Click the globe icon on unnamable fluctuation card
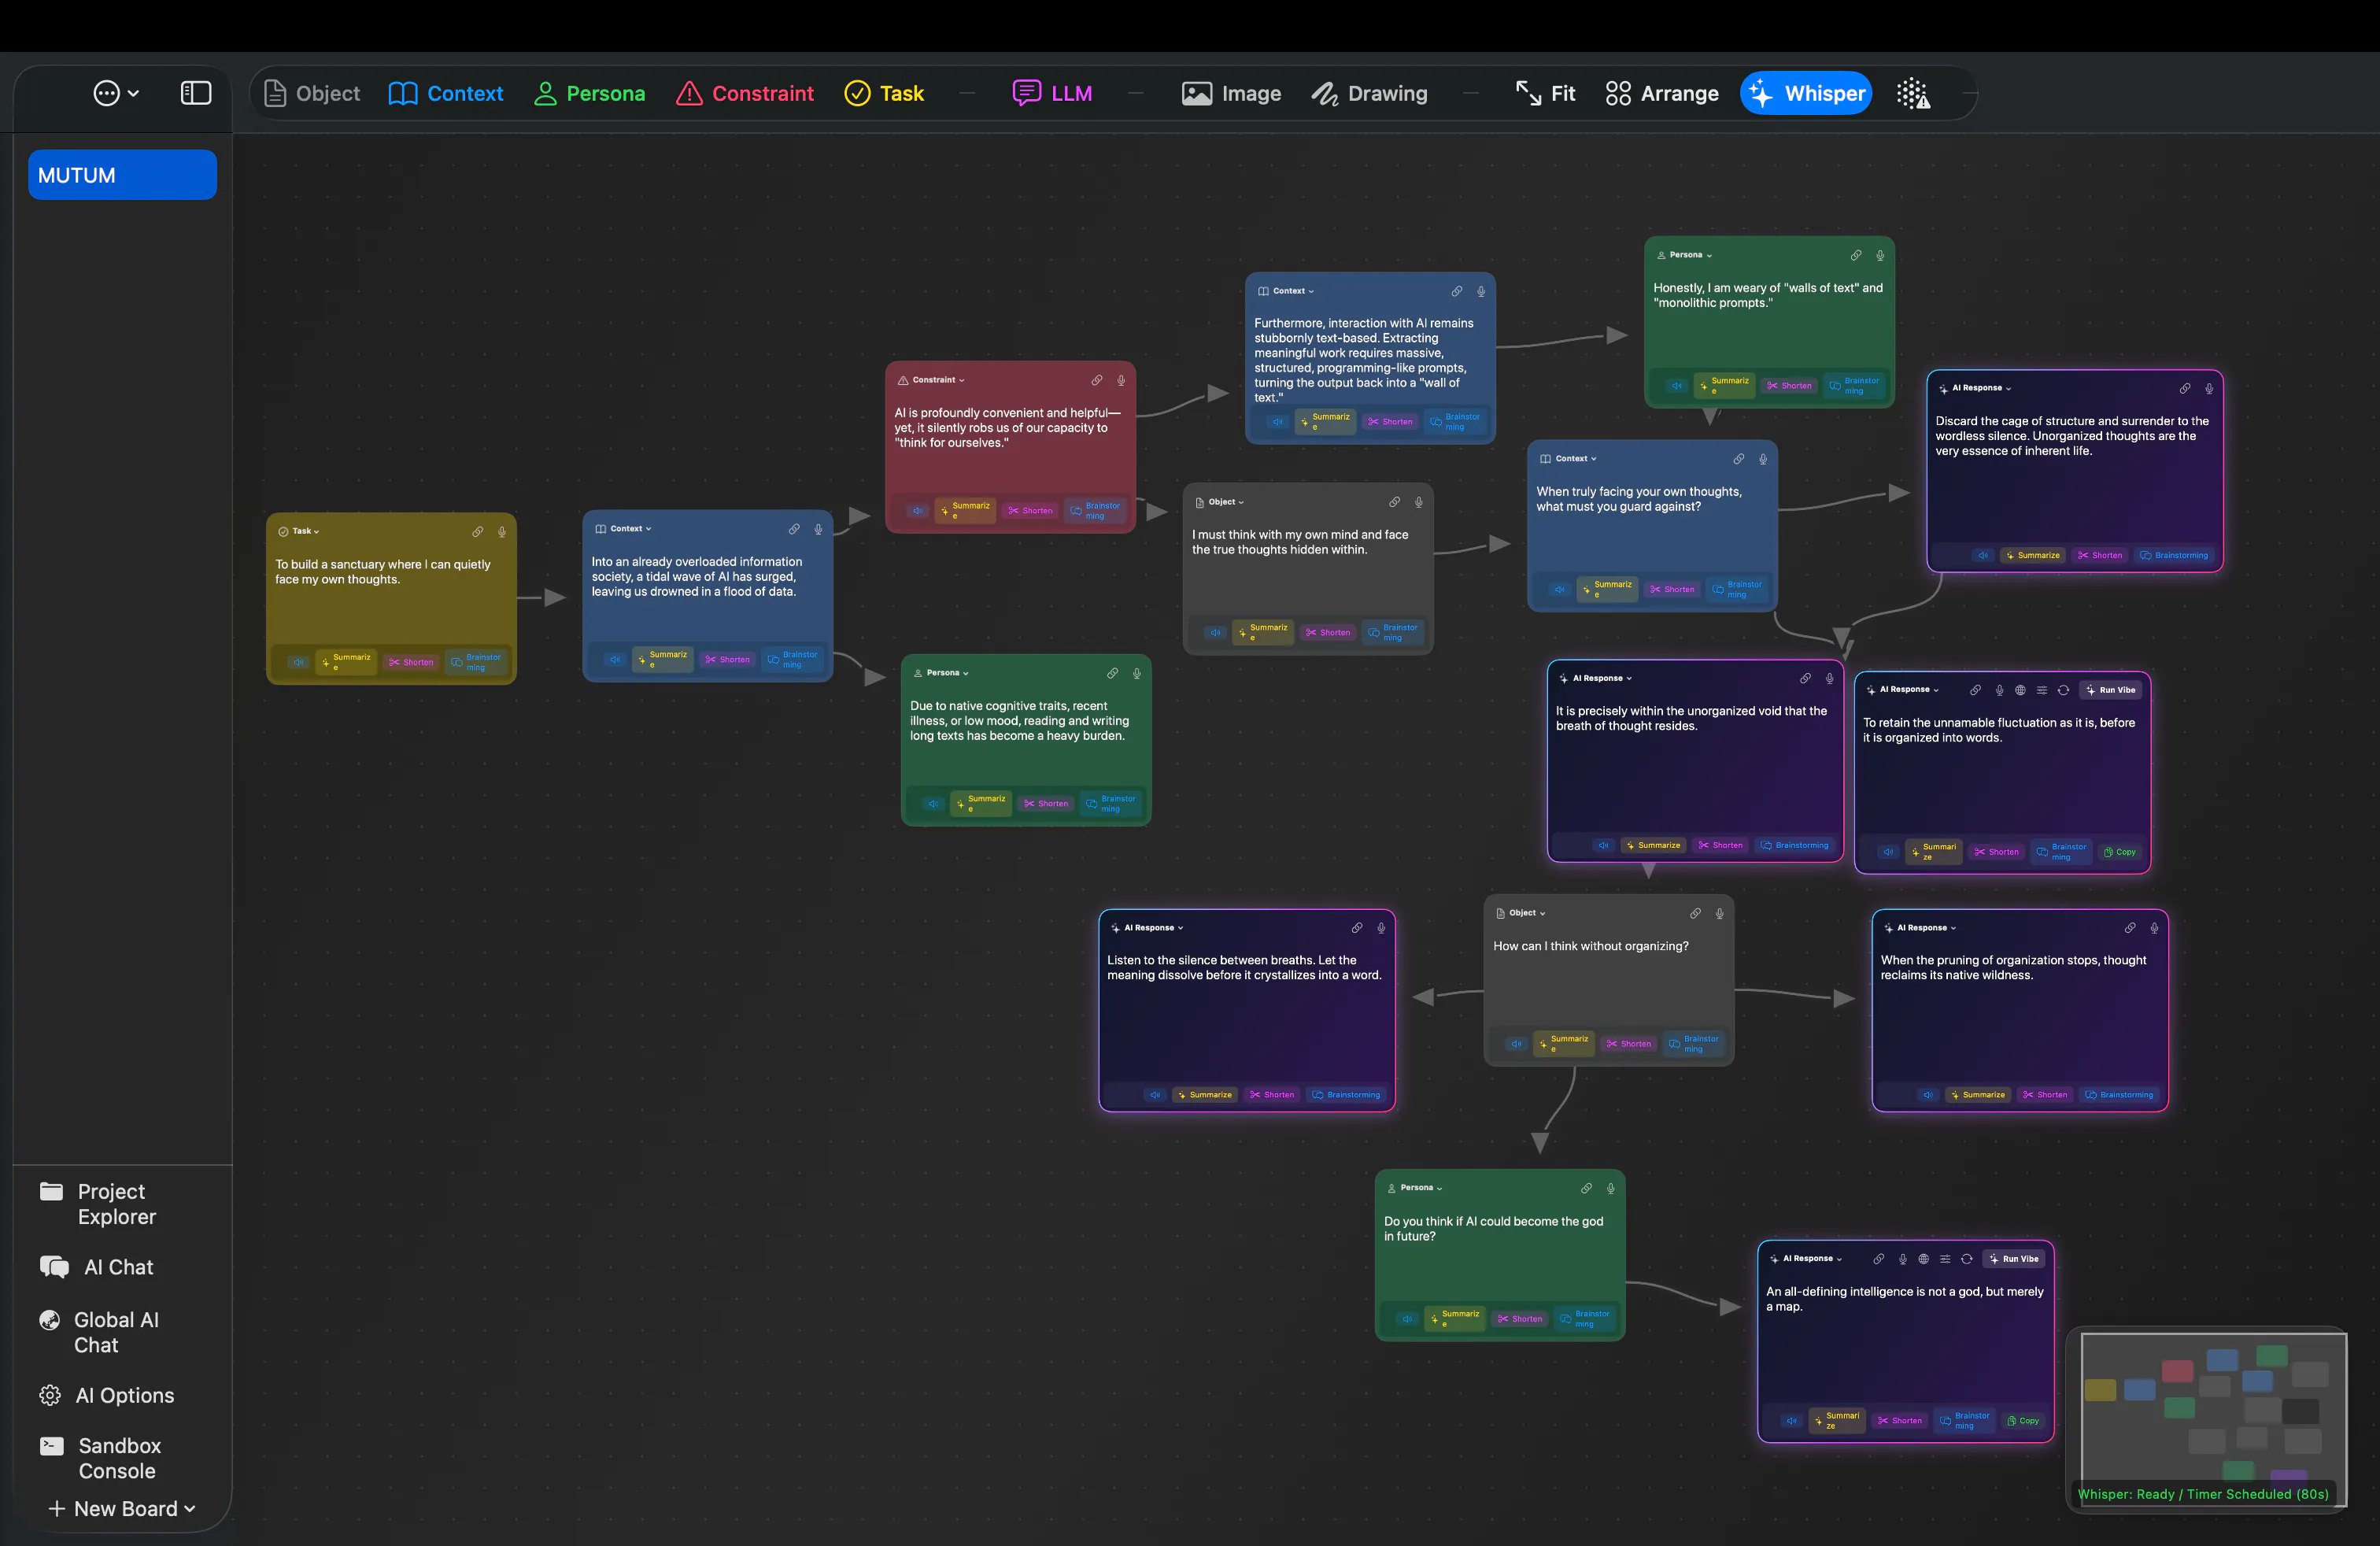 (x=2020, y=690)
